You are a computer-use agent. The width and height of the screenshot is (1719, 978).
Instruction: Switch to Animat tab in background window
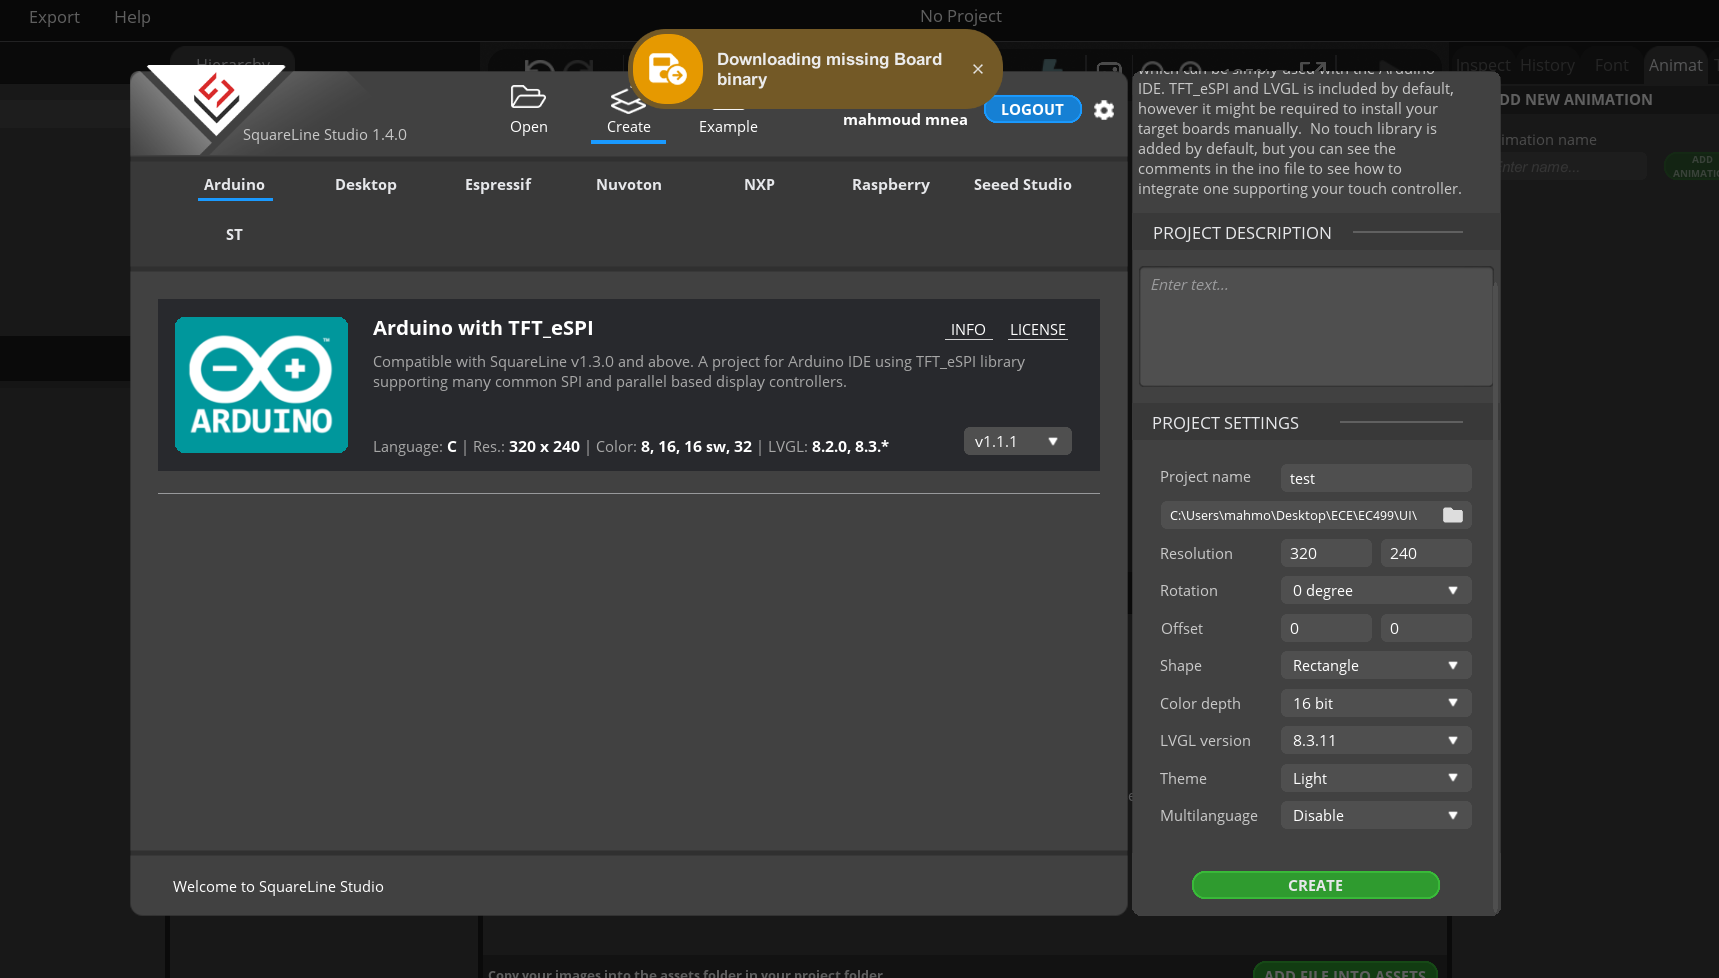coord(1675,65)
